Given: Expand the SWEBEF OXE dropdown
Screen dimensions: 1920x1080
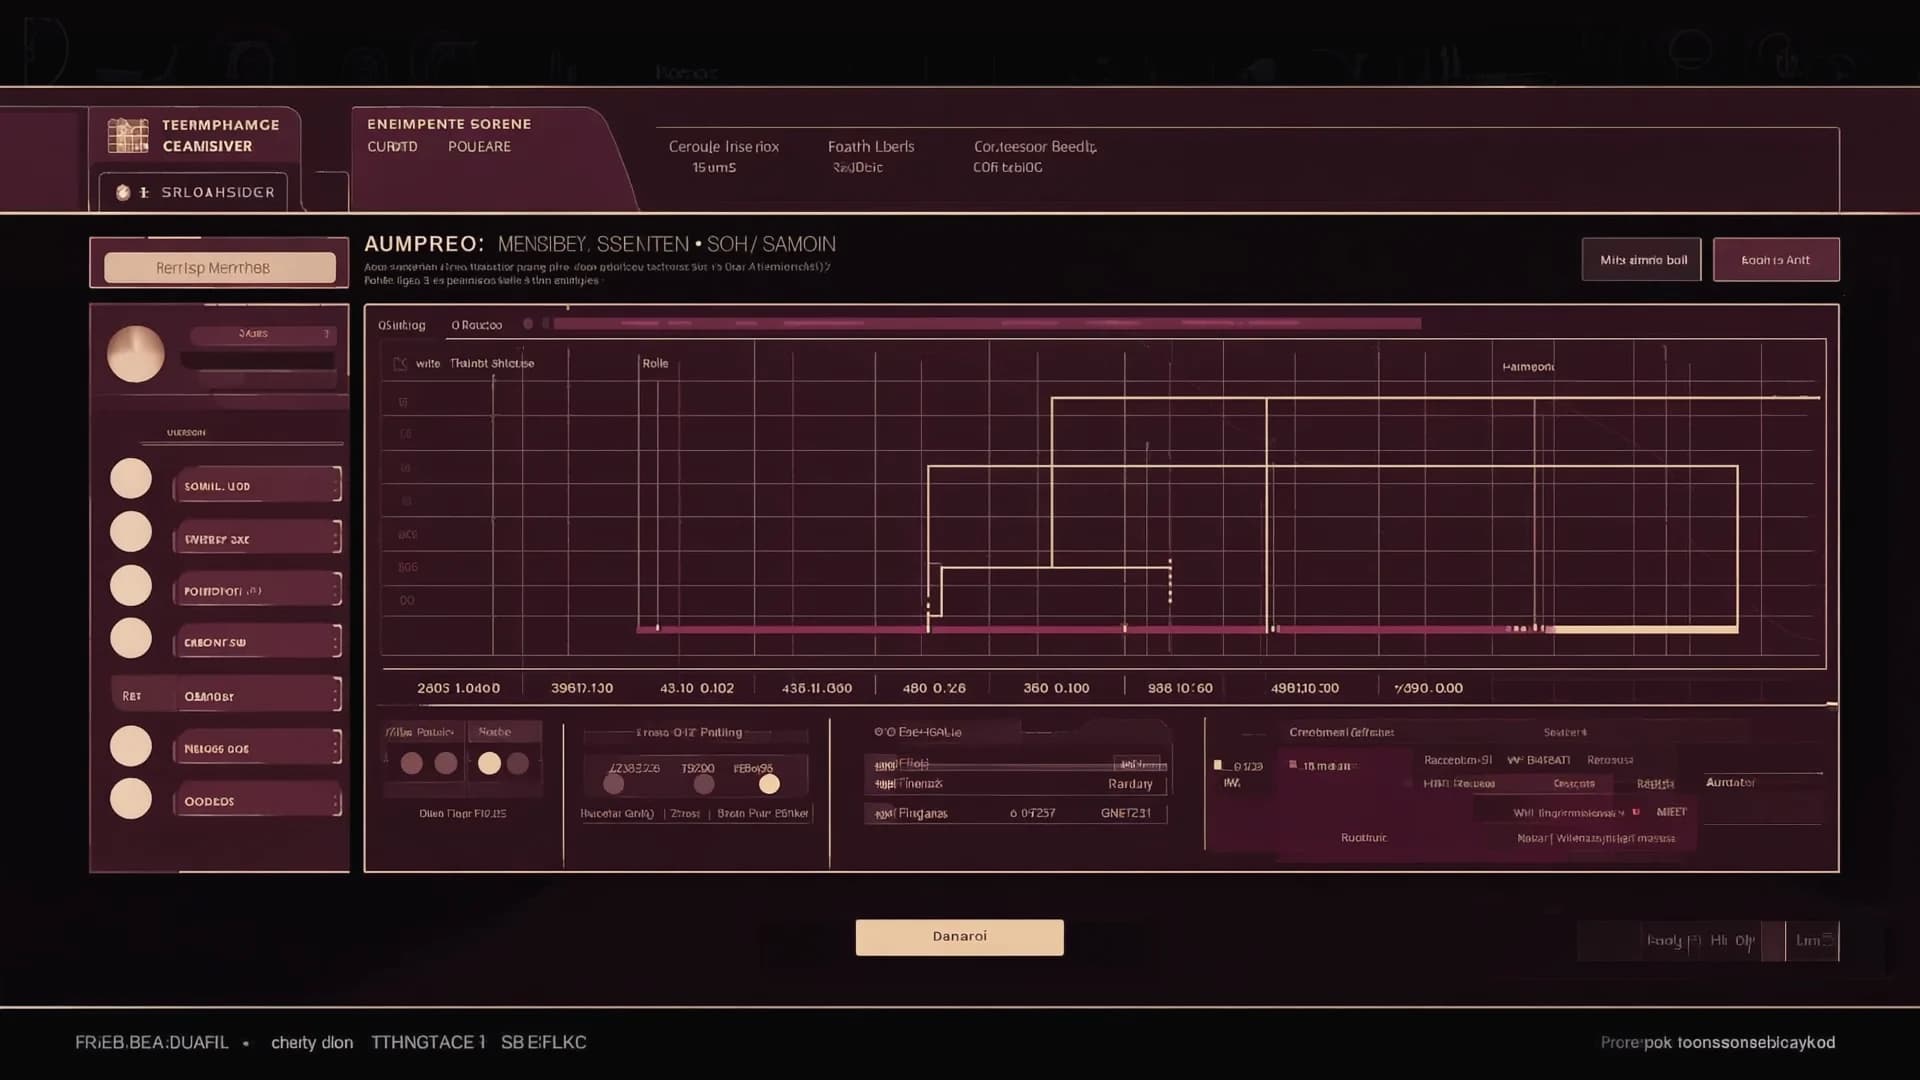Looking at the screenshot, I should point(258,538).
